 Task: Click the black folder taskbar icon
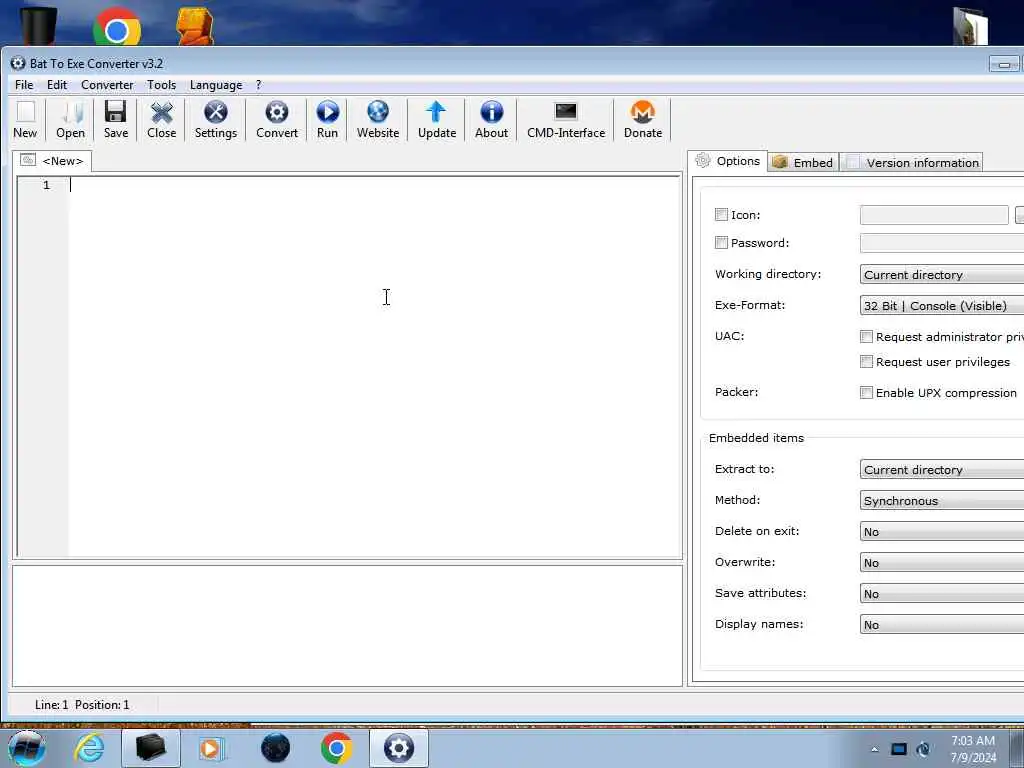[x=150, y=748]
